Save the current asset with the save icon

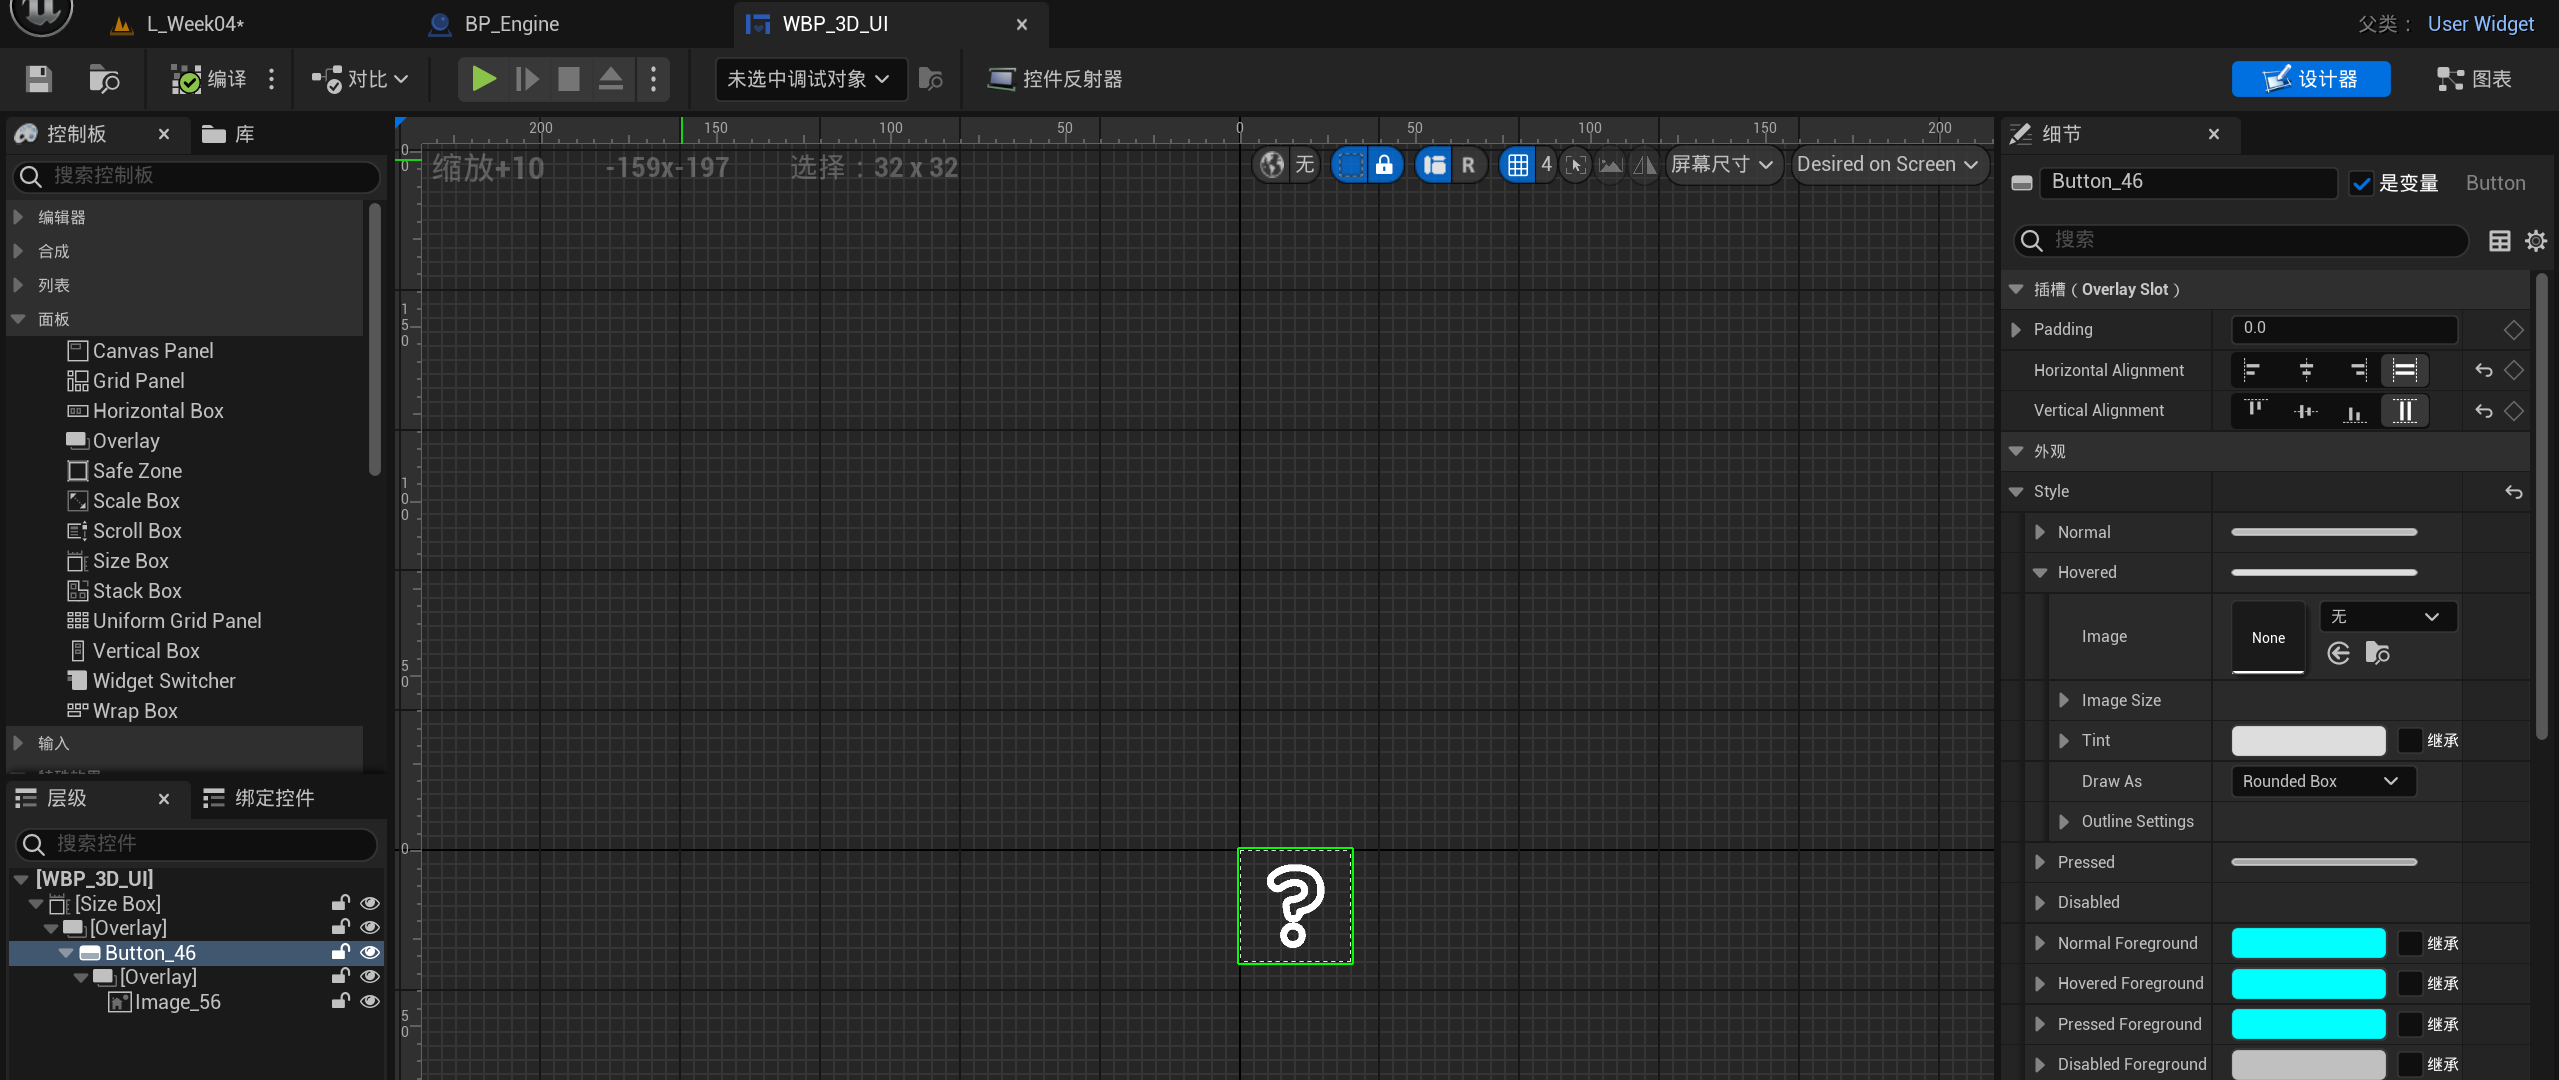(37, 79)
